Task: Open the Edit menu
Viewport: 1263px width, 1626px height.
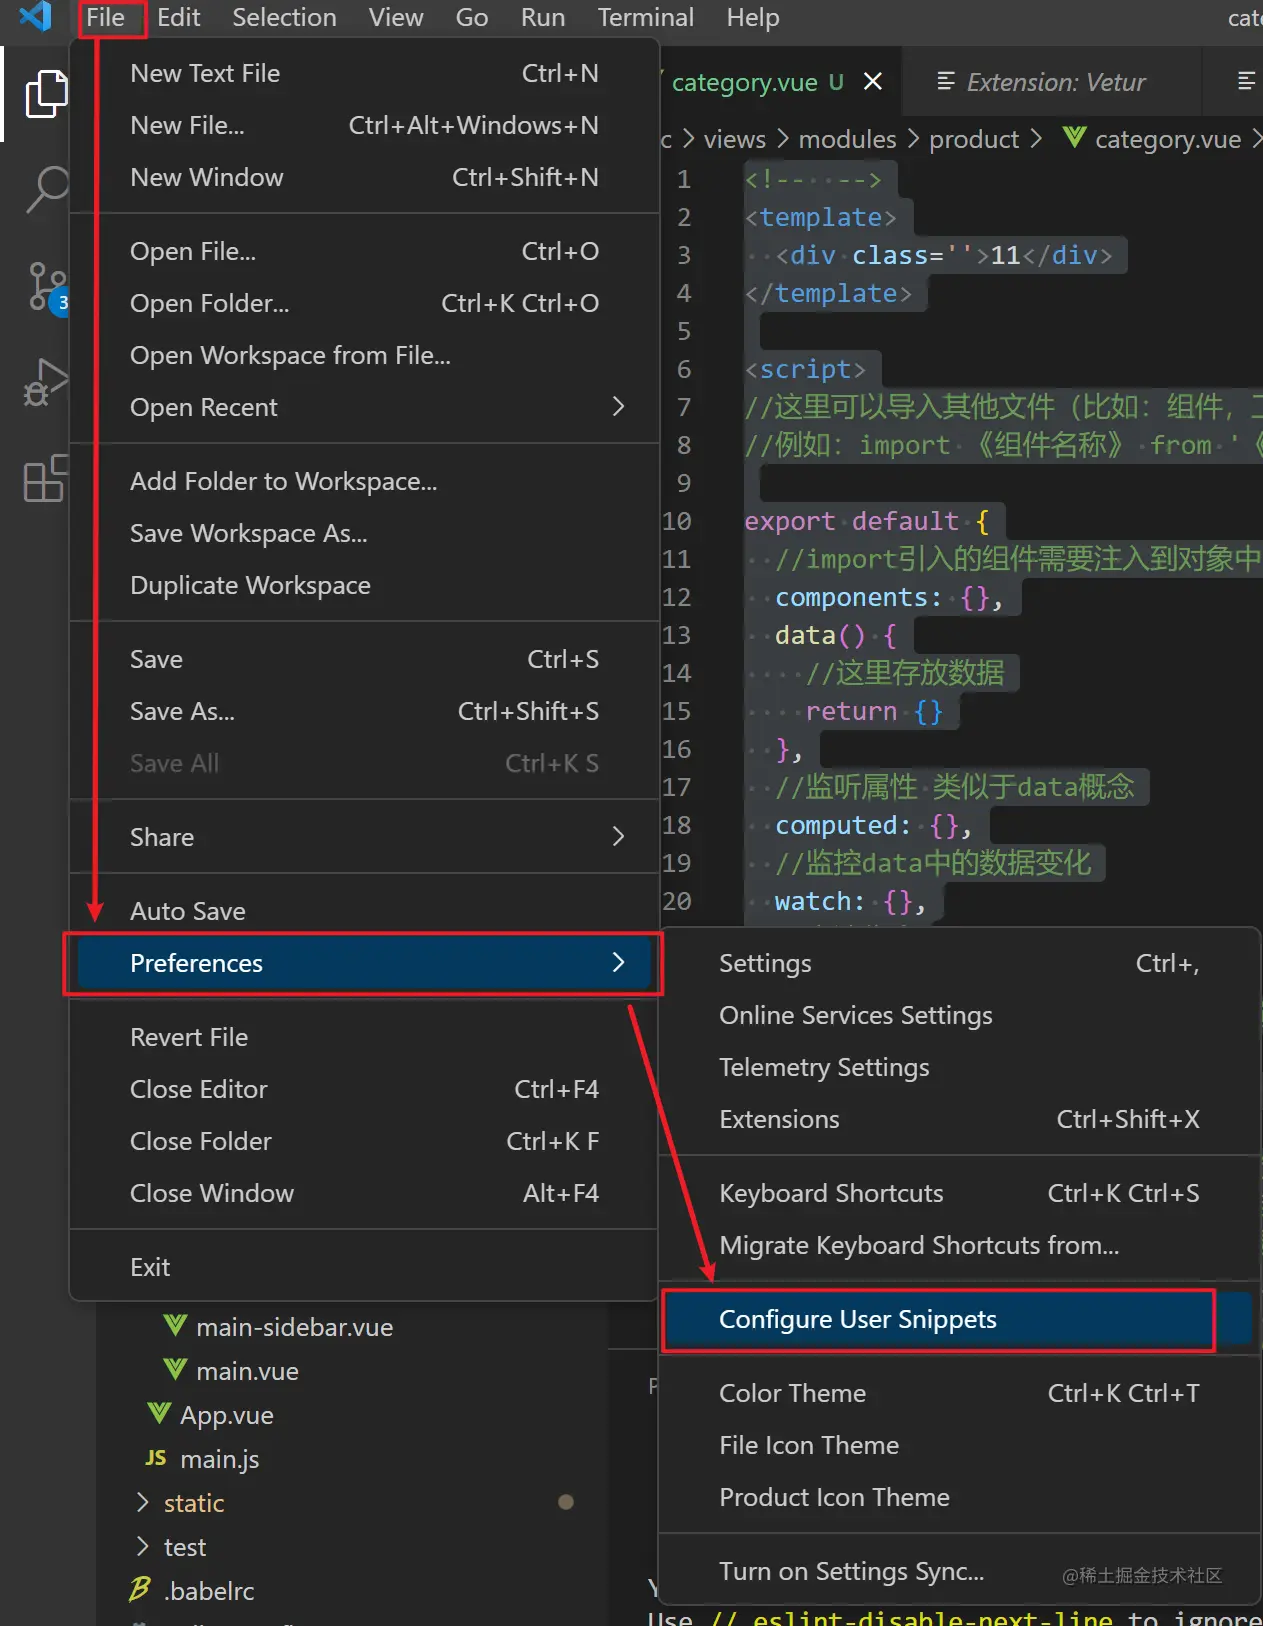Action: tap(179, 17)
